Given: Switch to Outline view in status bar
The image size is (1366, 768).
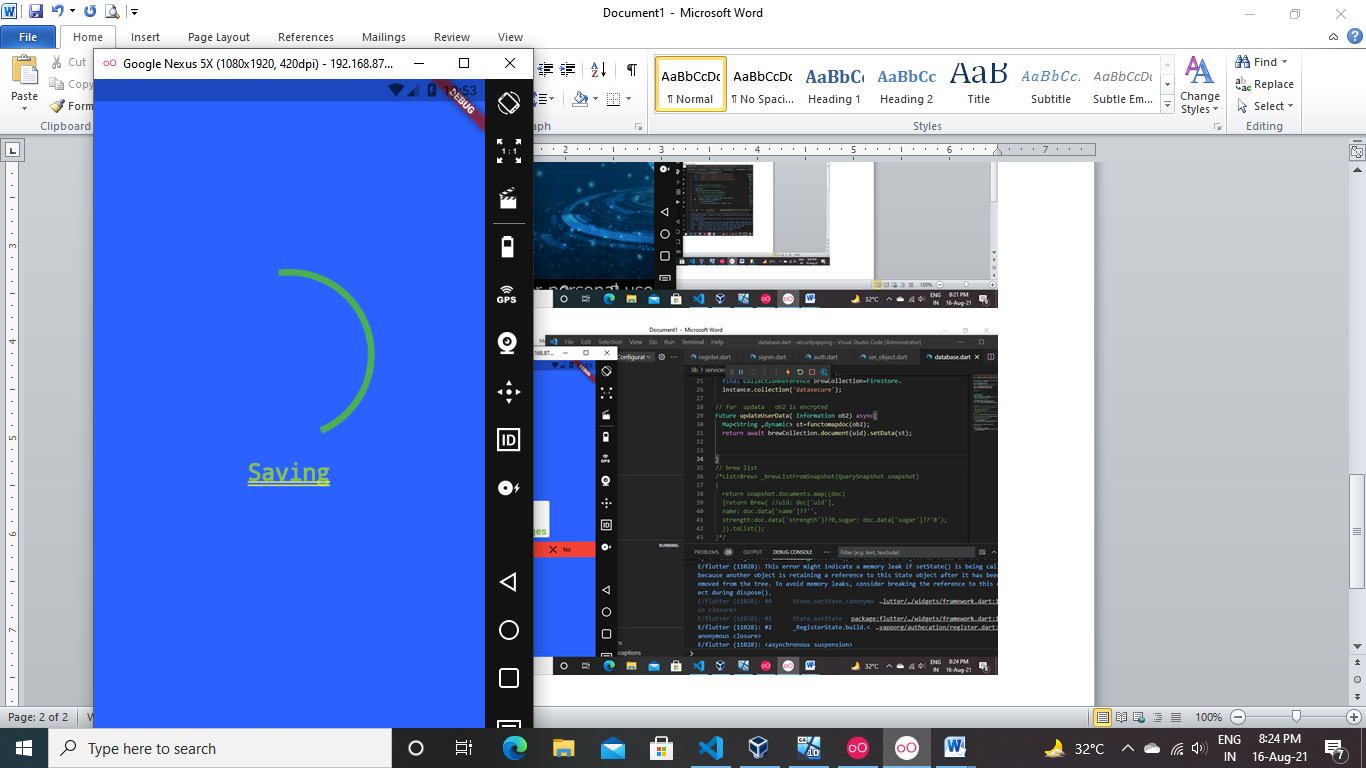Looking at the screenshot, I should tap(1158, 717).
